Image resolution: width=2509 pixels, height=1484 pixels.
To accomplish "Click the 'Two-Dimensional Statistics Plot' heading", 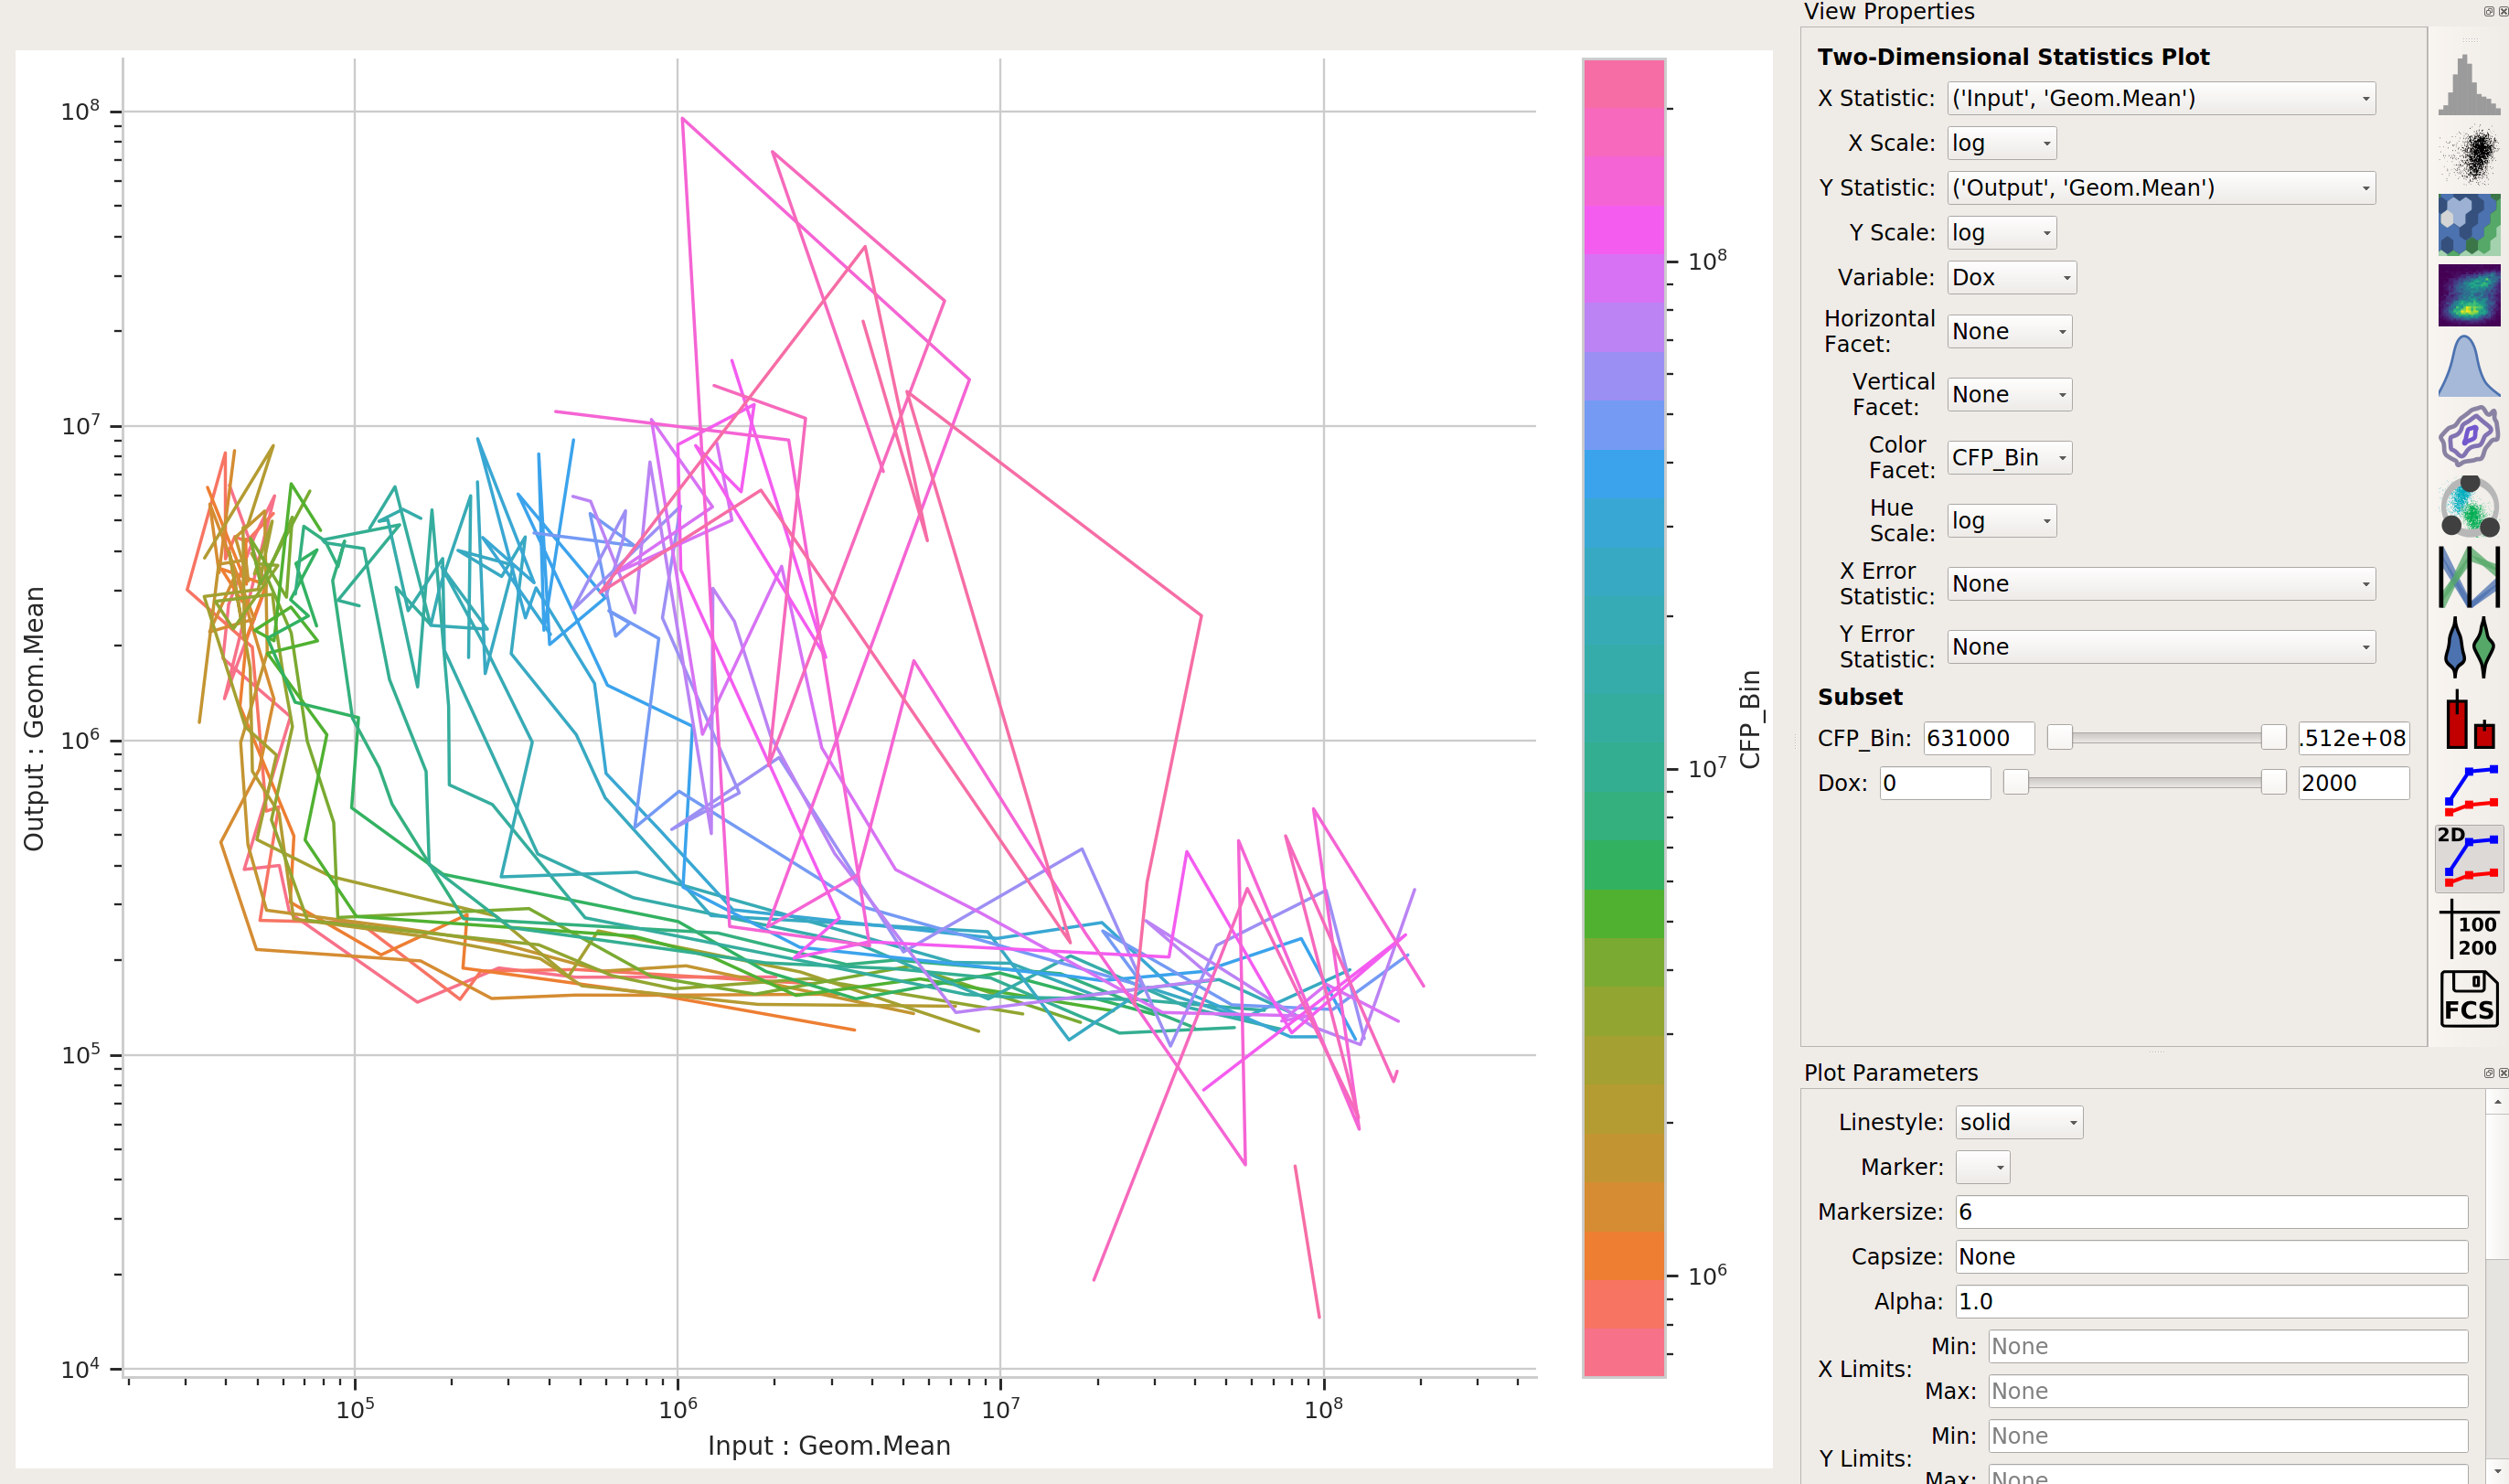I will click(x=2013, y=57).
